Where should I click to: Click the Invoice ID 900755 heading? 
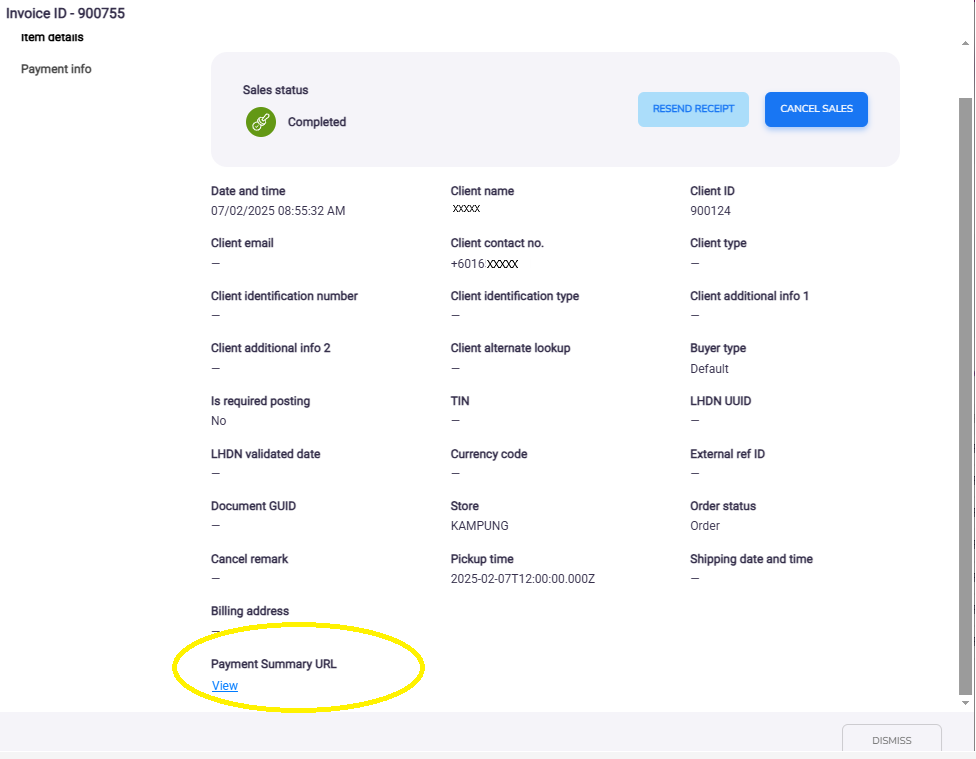pos(66,13)
